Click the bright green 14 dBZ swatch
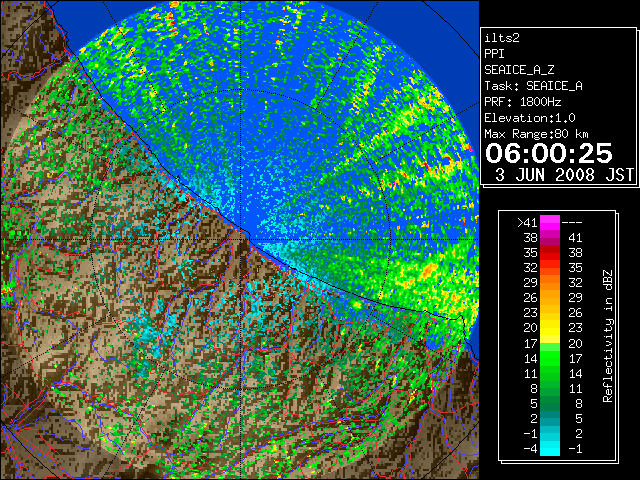This screenshot has height=480, width=640. point(550,358)
